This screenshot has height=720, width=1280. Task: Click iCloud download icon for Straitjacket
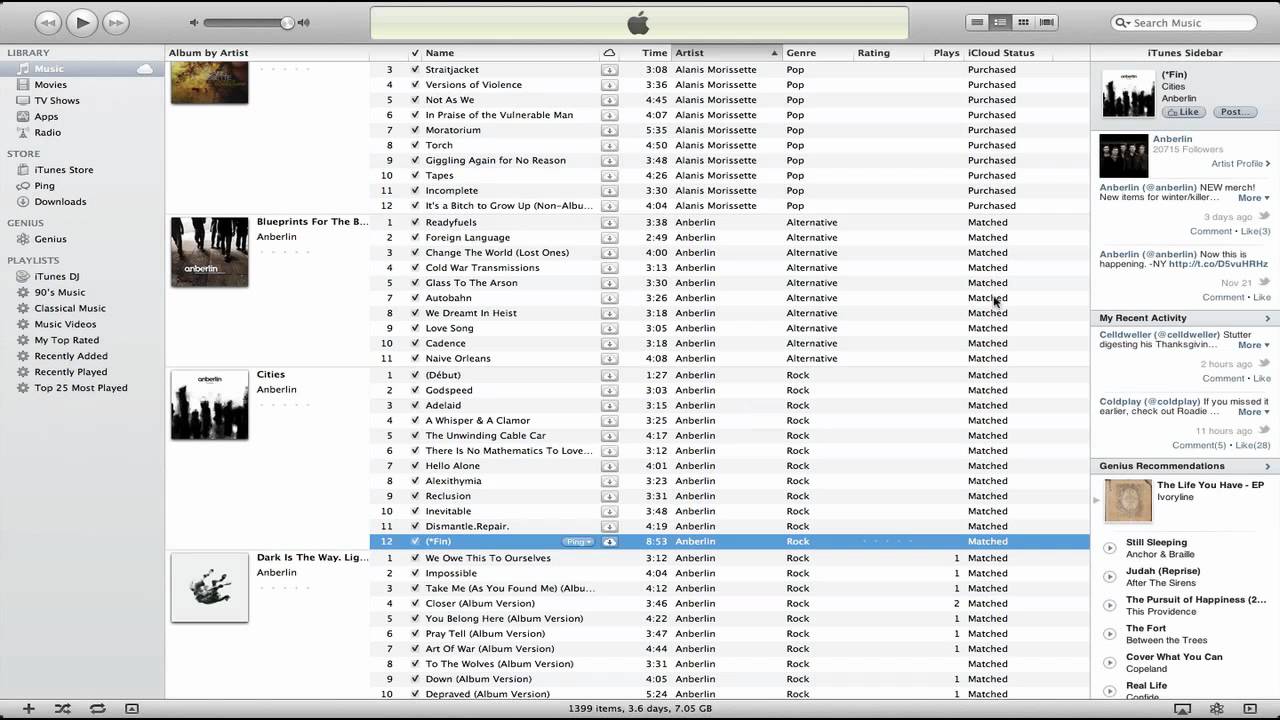(609, 70)
